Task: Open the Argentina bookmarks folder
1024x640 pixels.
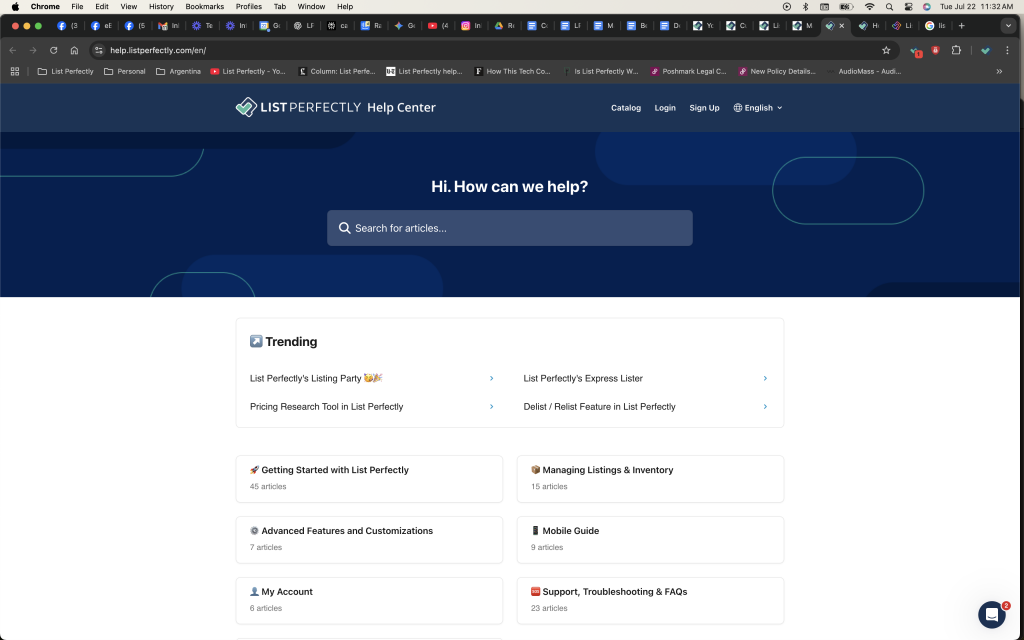Action: pyautogui.click(x=178, y=71)
